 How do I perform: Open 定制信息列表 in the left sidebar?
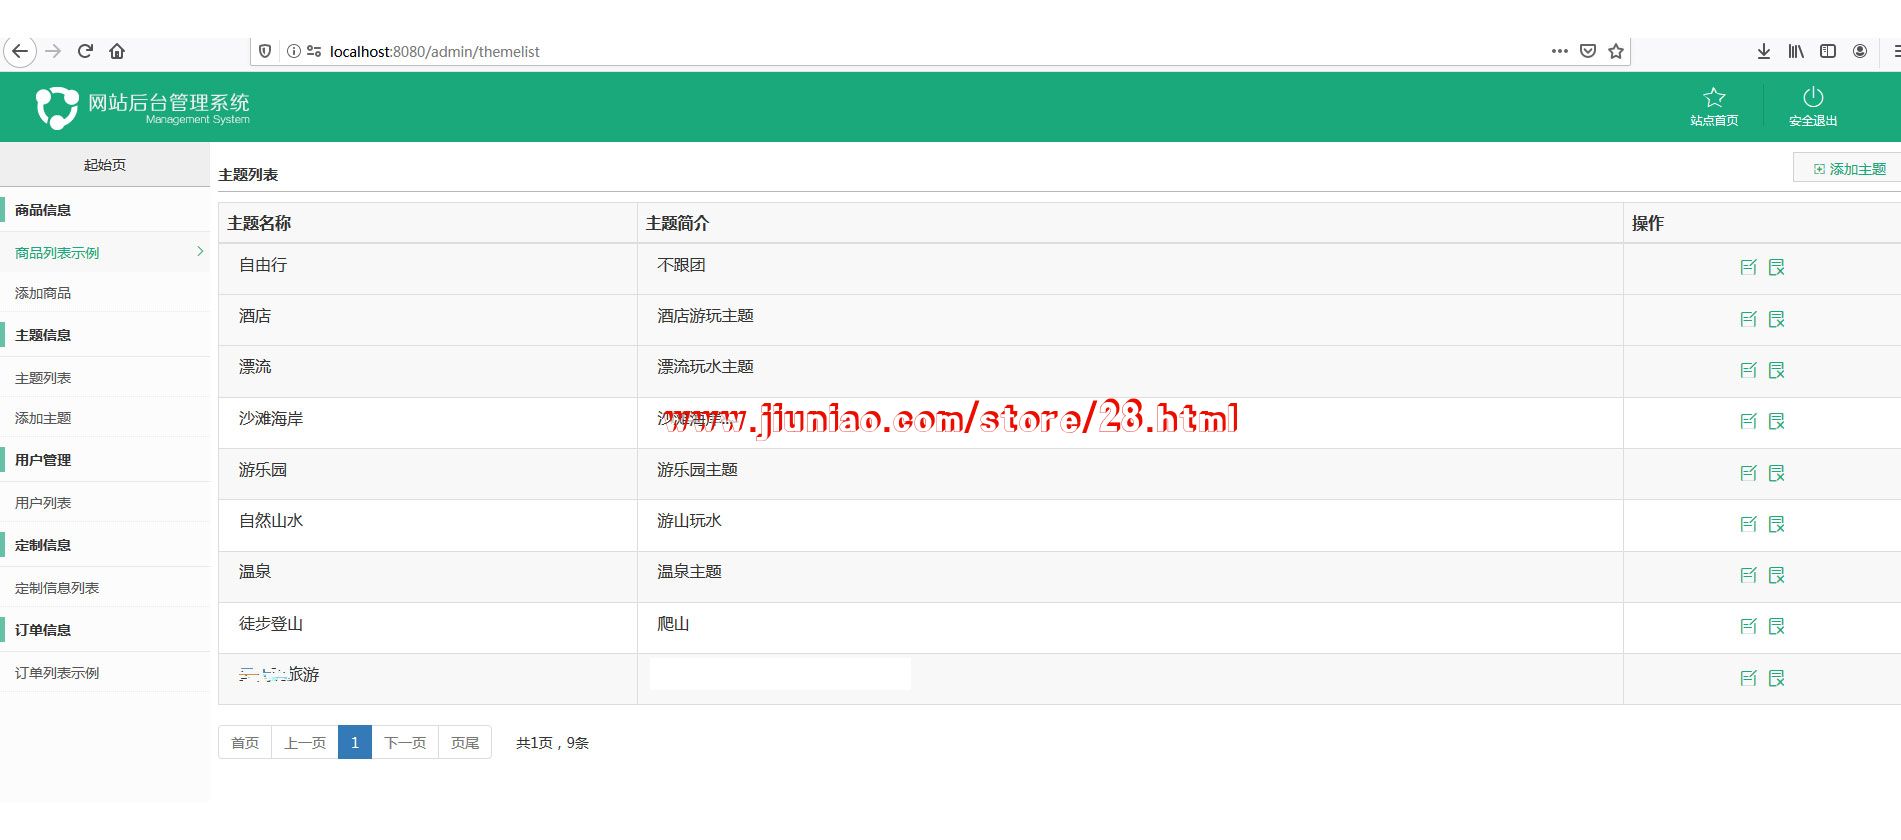(57, 588)
